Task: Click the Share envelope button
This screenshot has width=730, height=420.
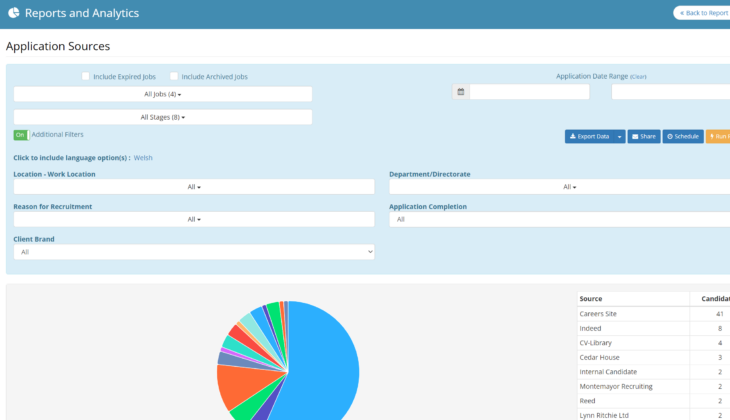Action: pos(643,136)
